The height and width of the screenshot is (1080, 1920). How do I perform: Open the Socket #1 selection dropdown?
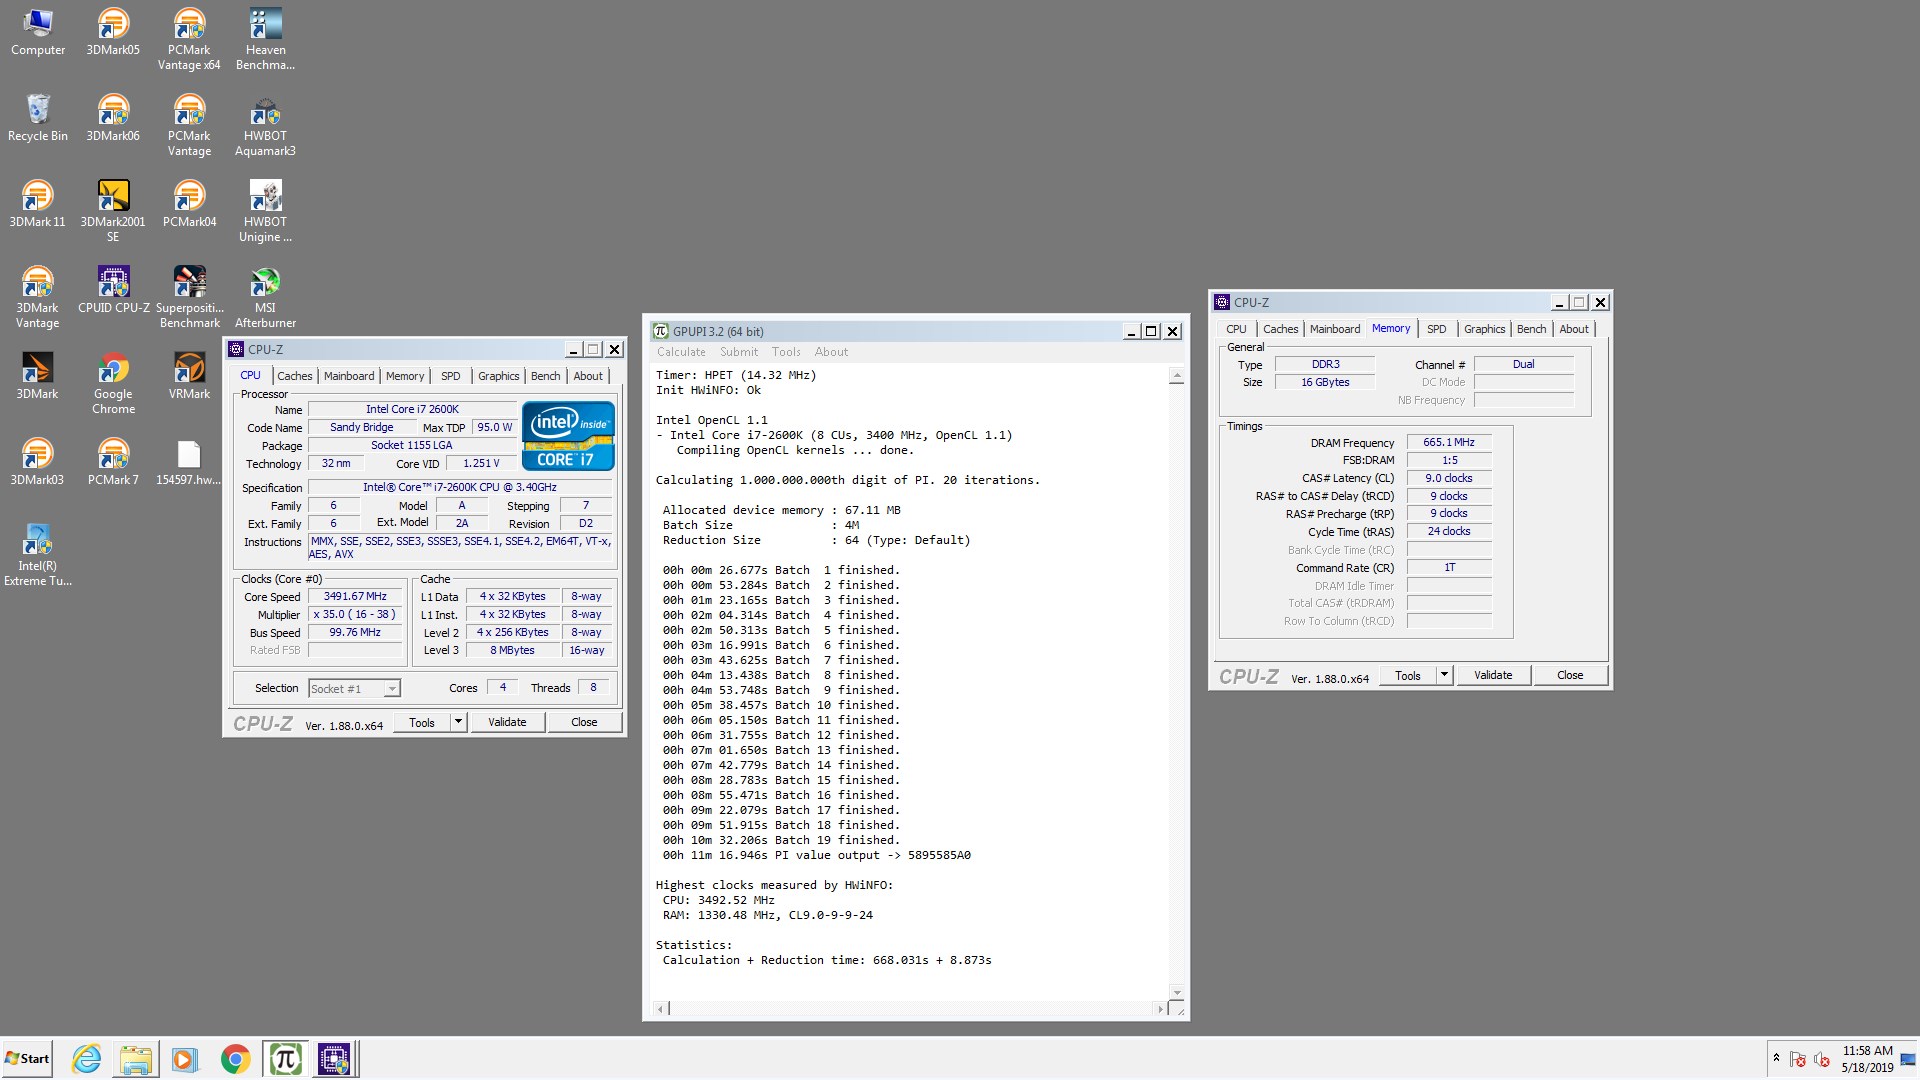(x=392, y=689)
